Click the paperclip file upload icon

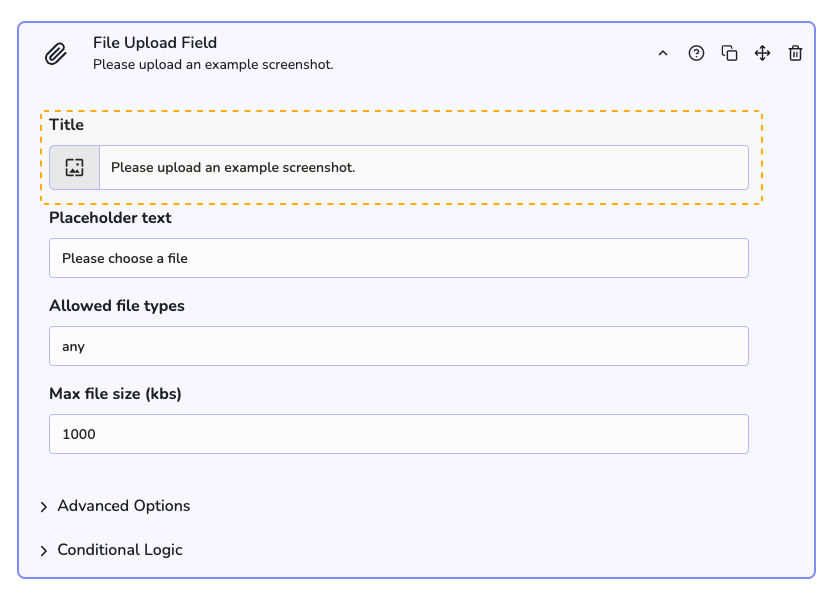(x=56, y=53)
